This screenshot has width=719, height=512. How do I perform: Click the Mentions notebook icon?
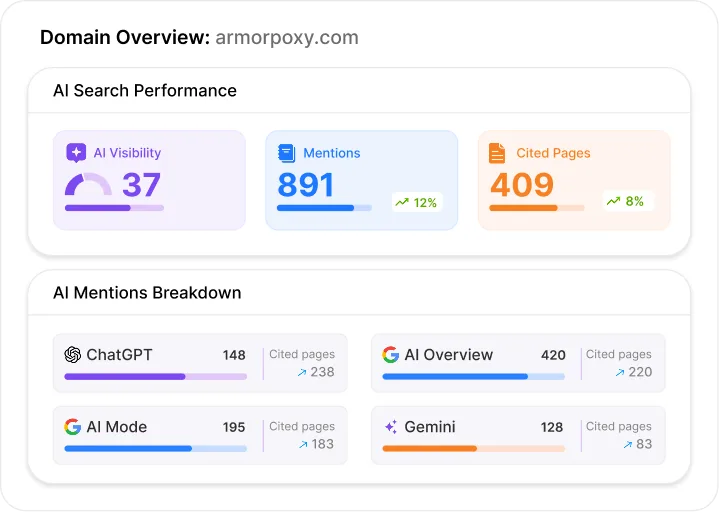tap(287, 153)
